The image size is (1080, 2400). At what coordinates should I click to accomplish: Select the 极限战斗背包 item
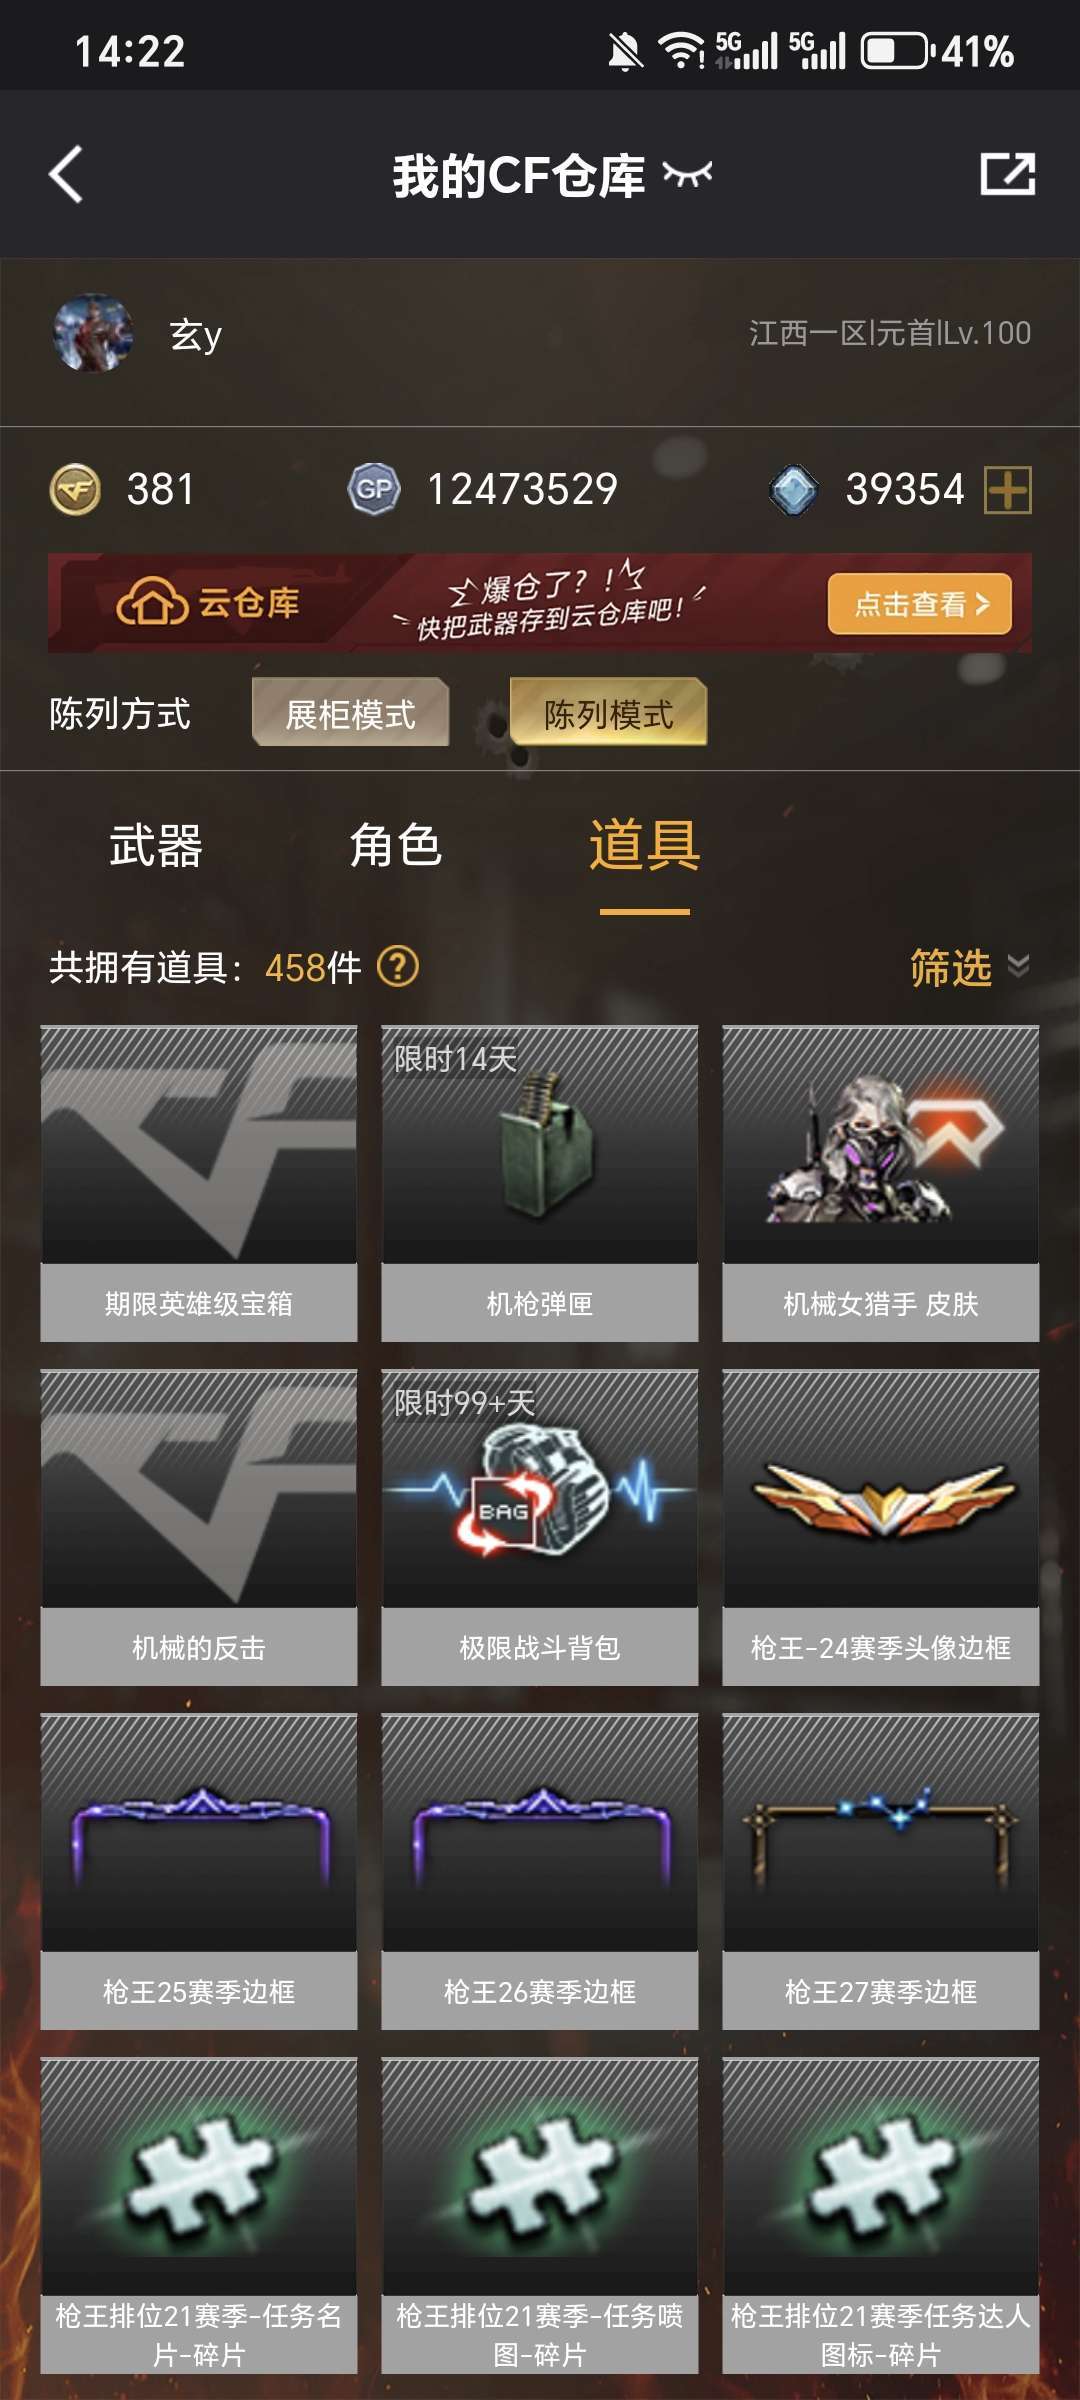(540, 1528)
